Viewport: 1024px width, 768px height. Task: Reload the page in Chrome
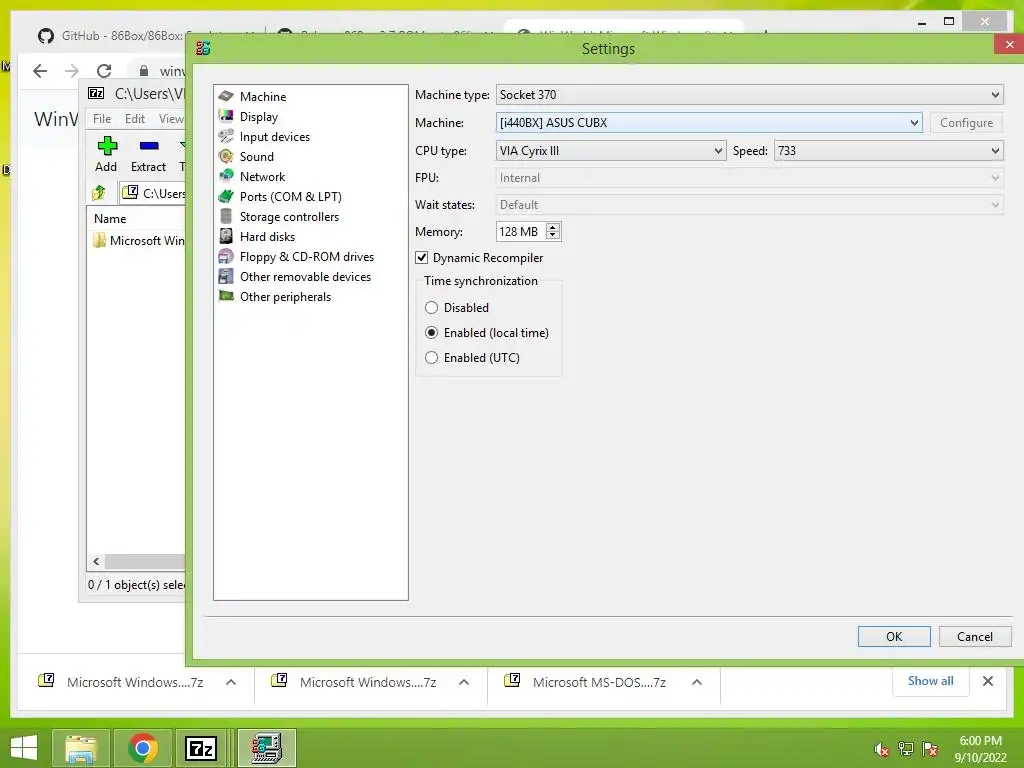pos(104,71)
